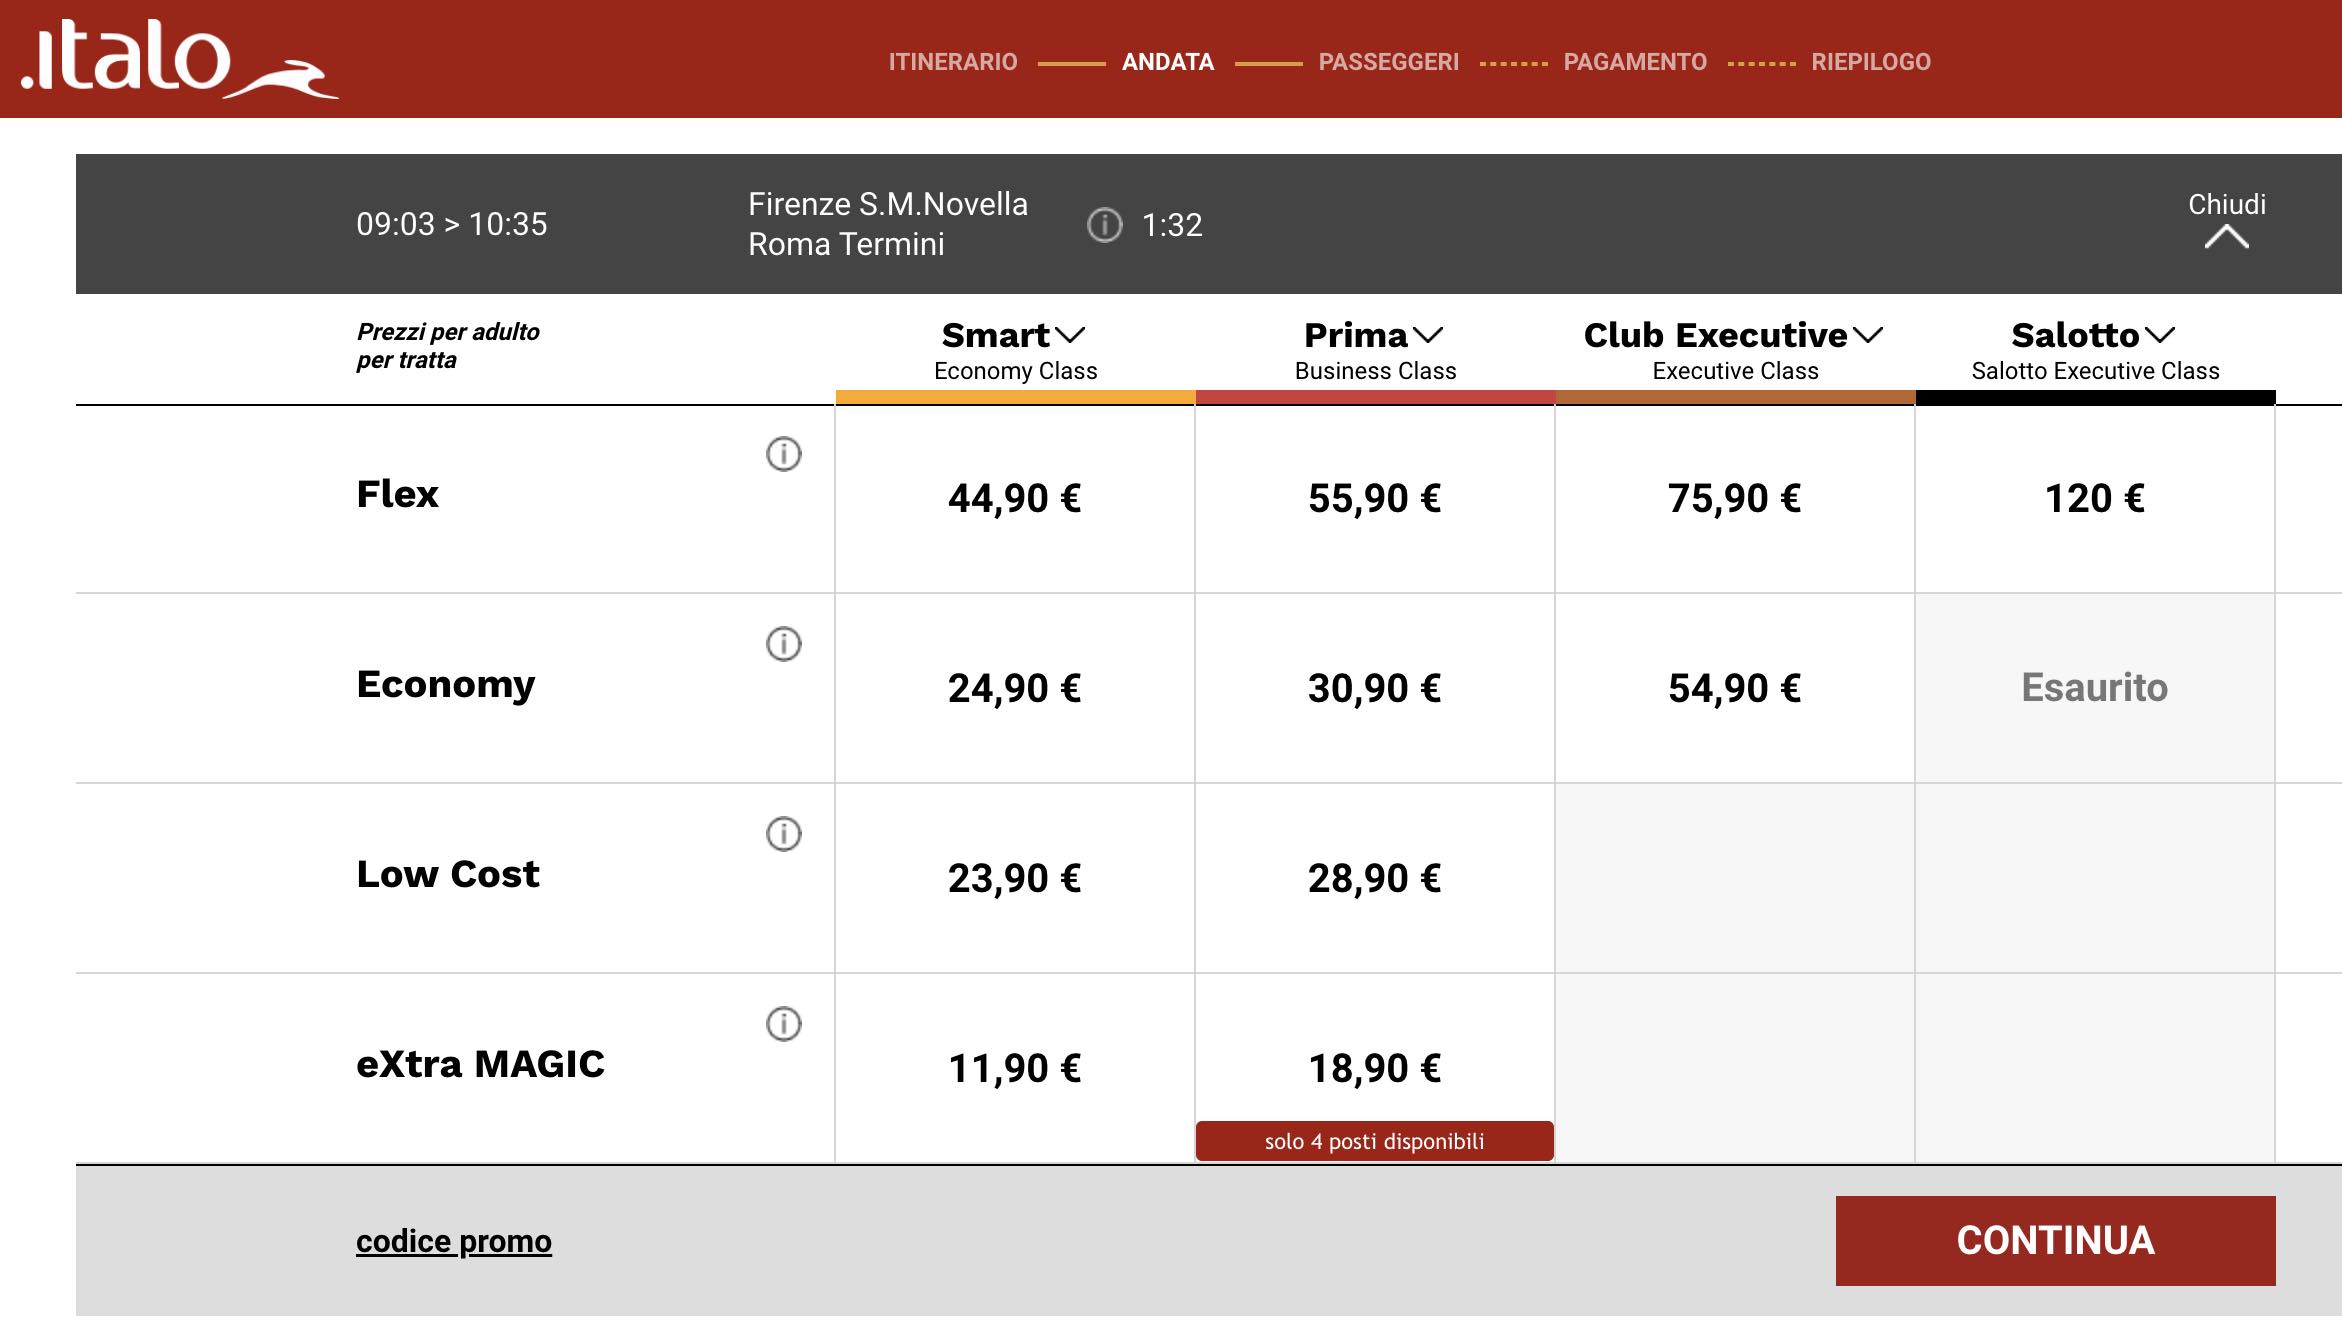Expand the Club Executive class dropdown
Image resolution: width=2342 pixels, height=1322 pixels.
click(1867, 335)
